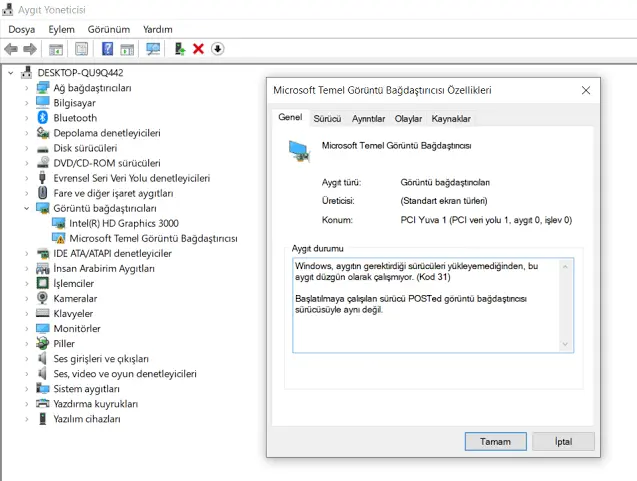Image resolution: width=637 pixels, height=481 pixels.
Task: Click Fare ve diğer işaret aygıtları mouse icon
Action: pyautogui.click(x=42, y=193)
